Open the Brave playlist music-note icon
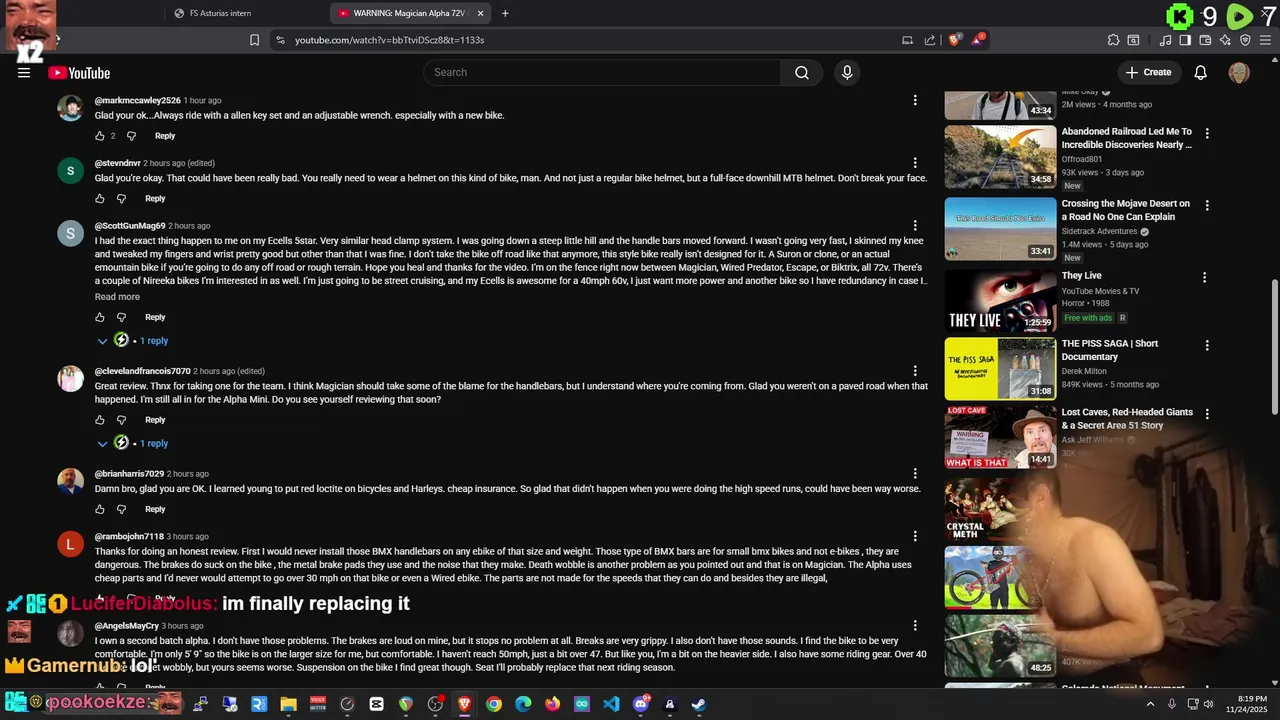Image resolution: width=1280 pixels, height=720 pixels. (1165, 40)
